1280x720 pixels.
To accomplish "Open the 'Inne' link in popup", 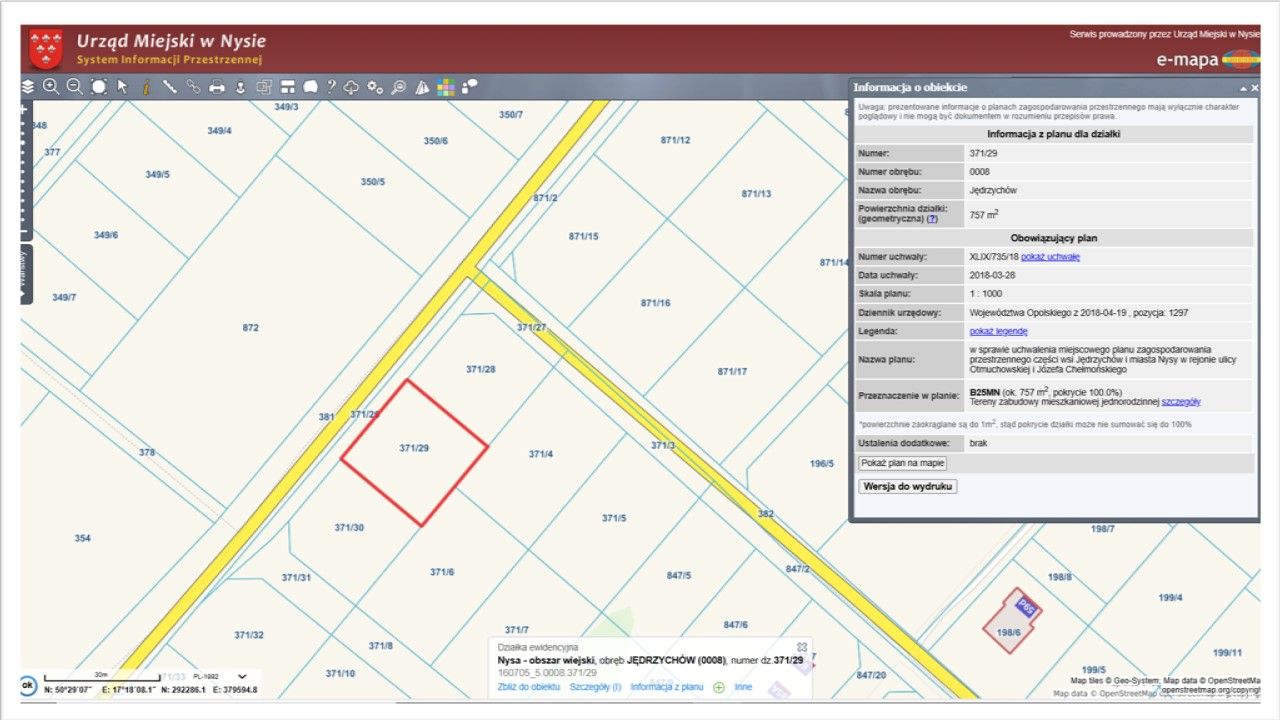I will pyautogui.click(x=743, y=687).
